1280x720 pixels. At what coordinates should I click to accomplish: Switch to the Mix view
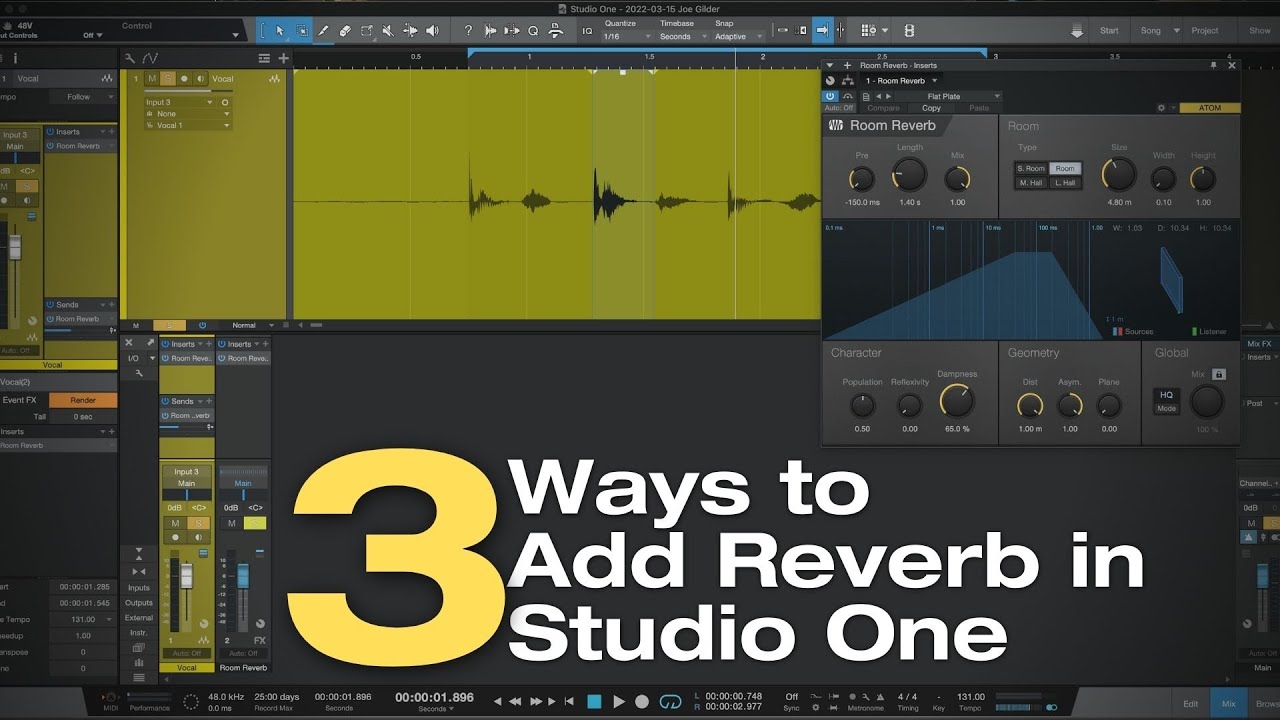[1229, 704]
